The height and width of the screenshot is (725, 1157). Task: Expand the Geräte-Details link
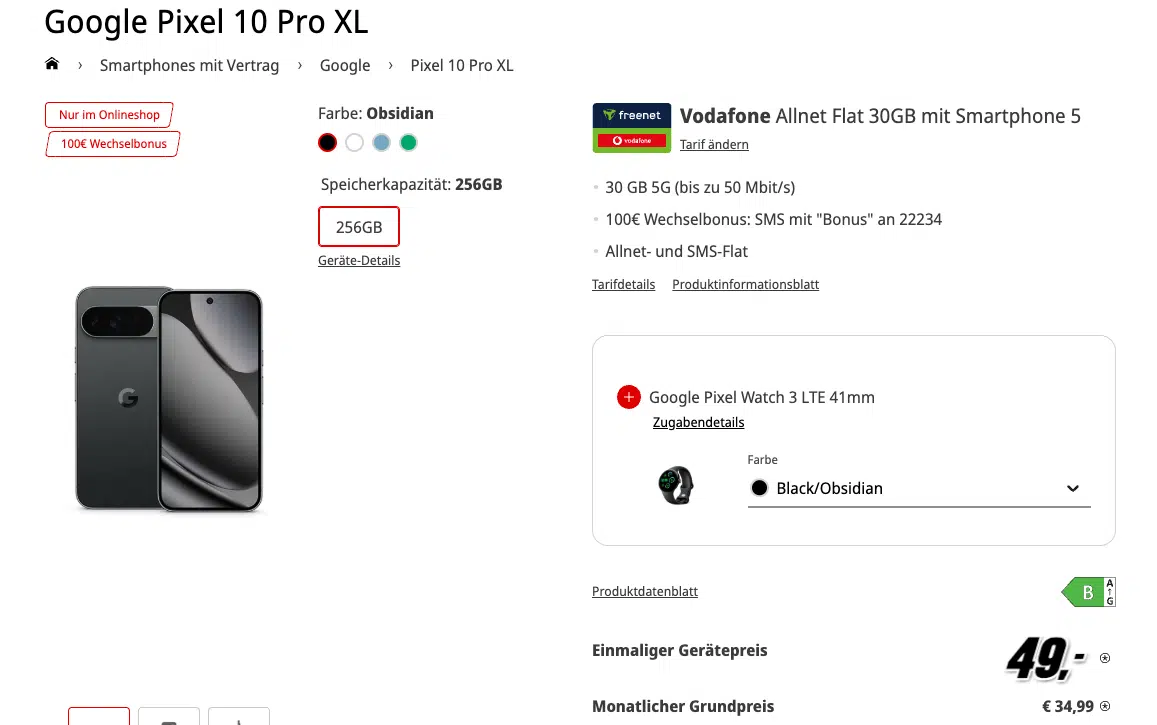(359, 261)
